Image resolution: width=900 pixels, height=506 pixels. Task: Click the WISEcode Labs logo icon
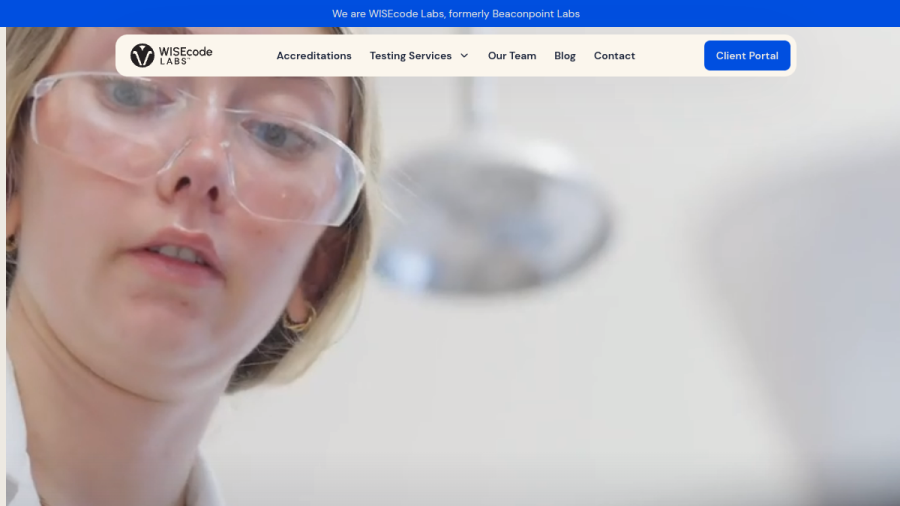coord(142,56)
